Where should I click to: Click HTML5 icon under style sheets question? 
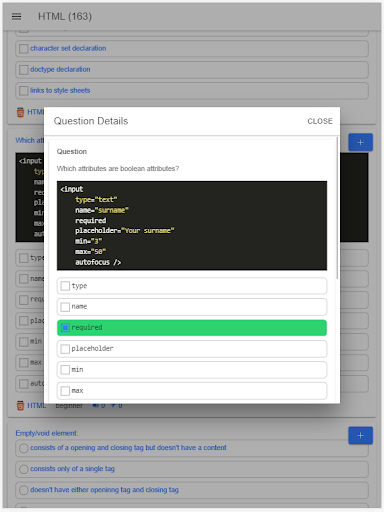[x=20, y=112]
